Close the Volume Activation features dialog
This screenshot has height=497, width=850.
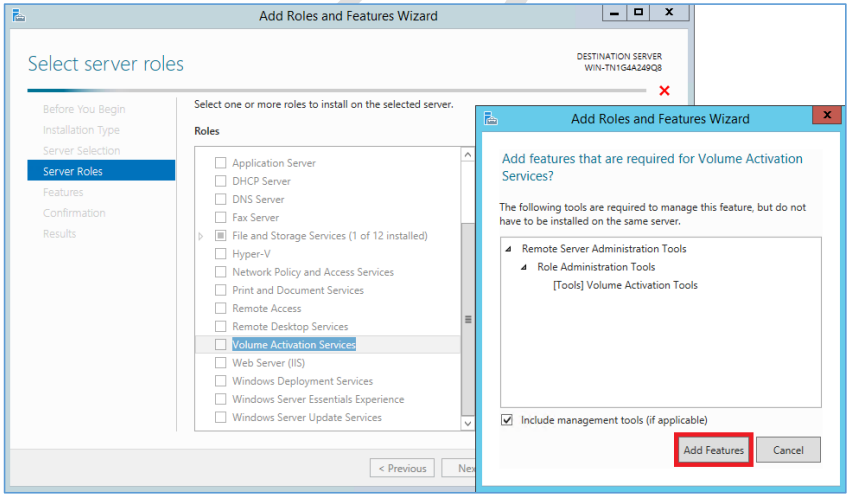tap(827, 115)
